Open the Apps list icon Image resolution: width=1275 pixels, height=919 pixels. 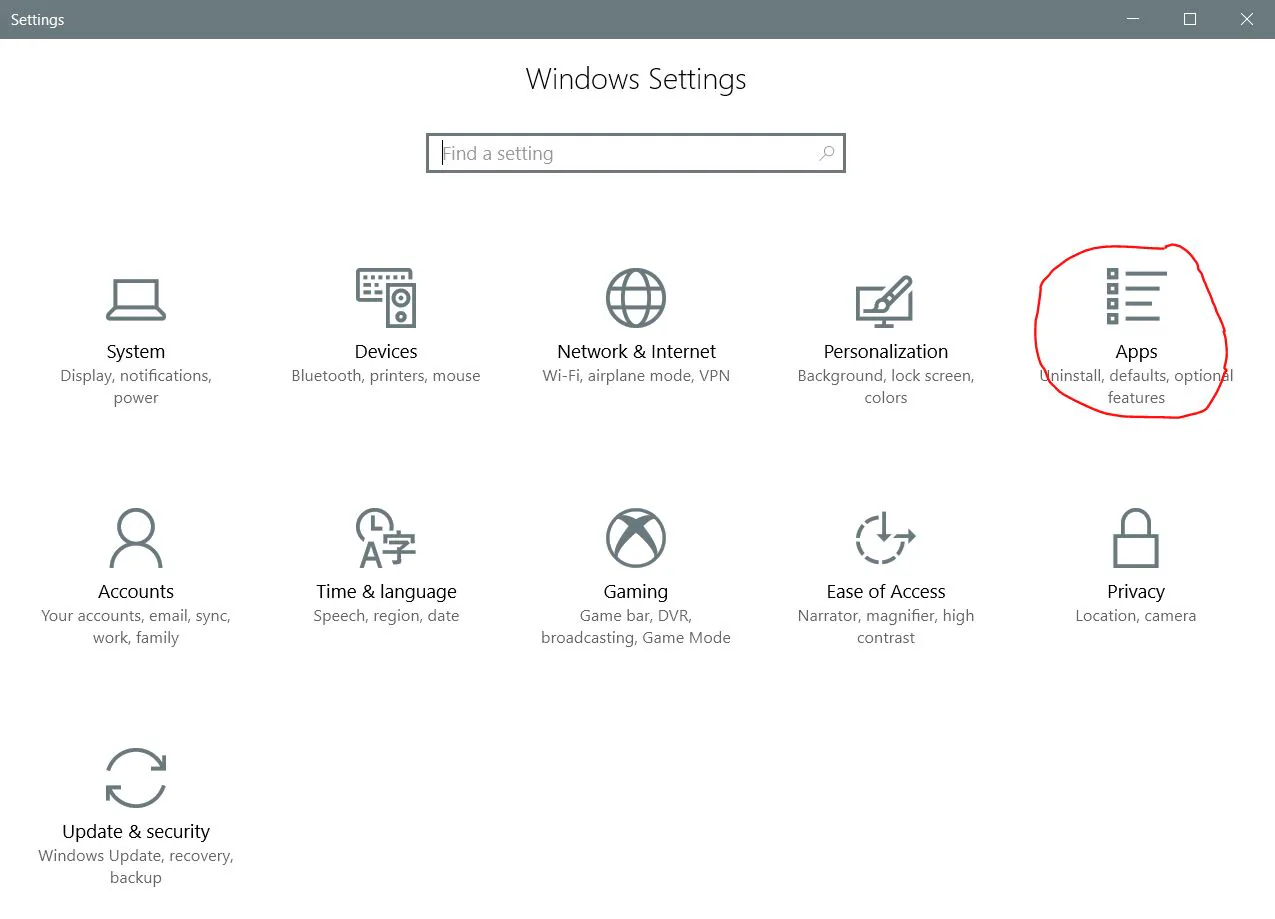1136,297
